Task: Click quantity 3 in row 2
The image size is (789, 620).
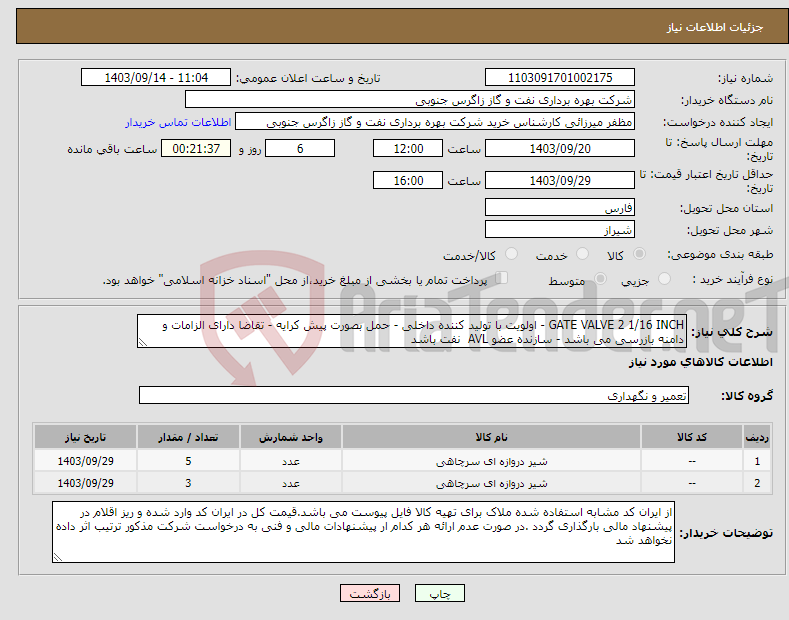Action: 188,483
